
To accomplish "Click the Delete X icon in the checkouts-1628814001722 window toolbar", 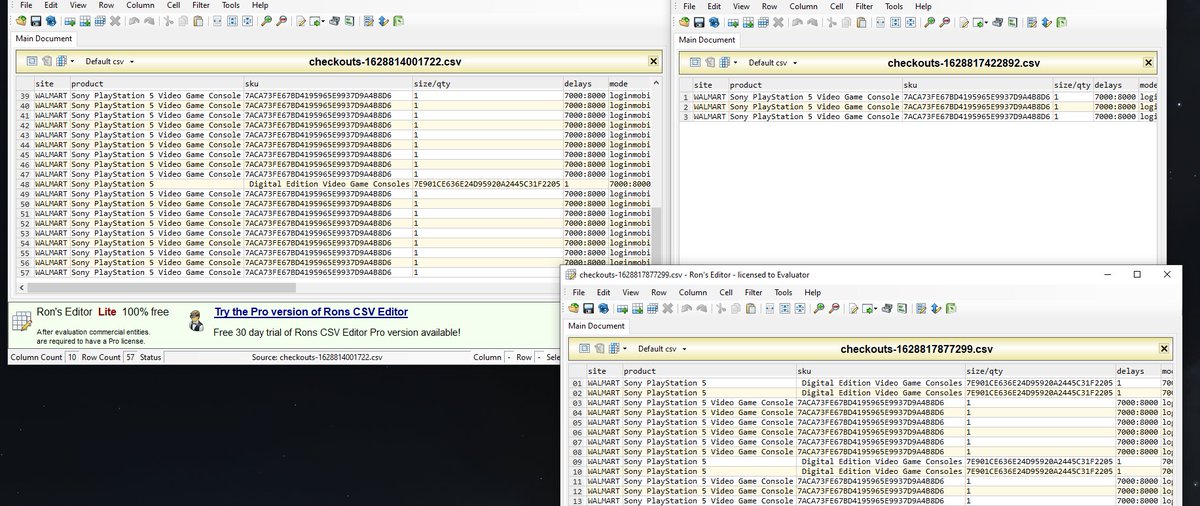I will click(x=115, y=21).
